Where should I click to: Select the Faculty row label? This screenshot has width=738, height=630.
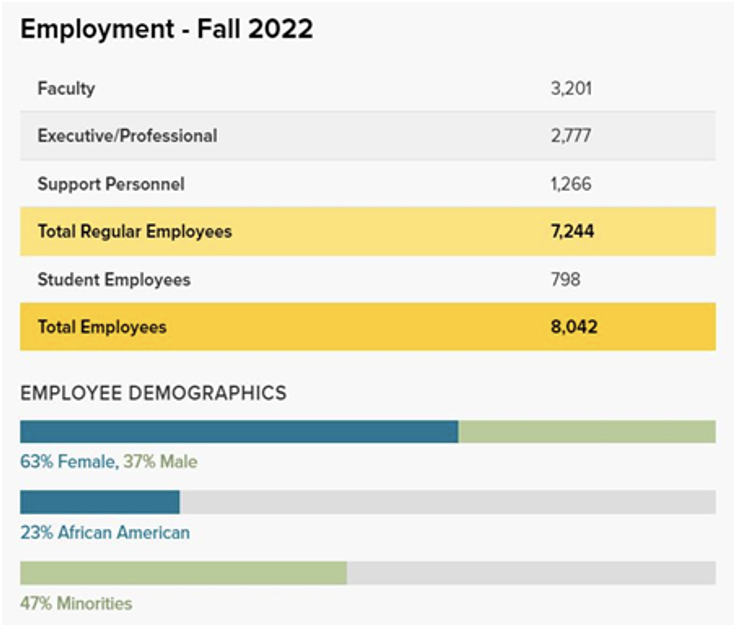click(66, 88)
